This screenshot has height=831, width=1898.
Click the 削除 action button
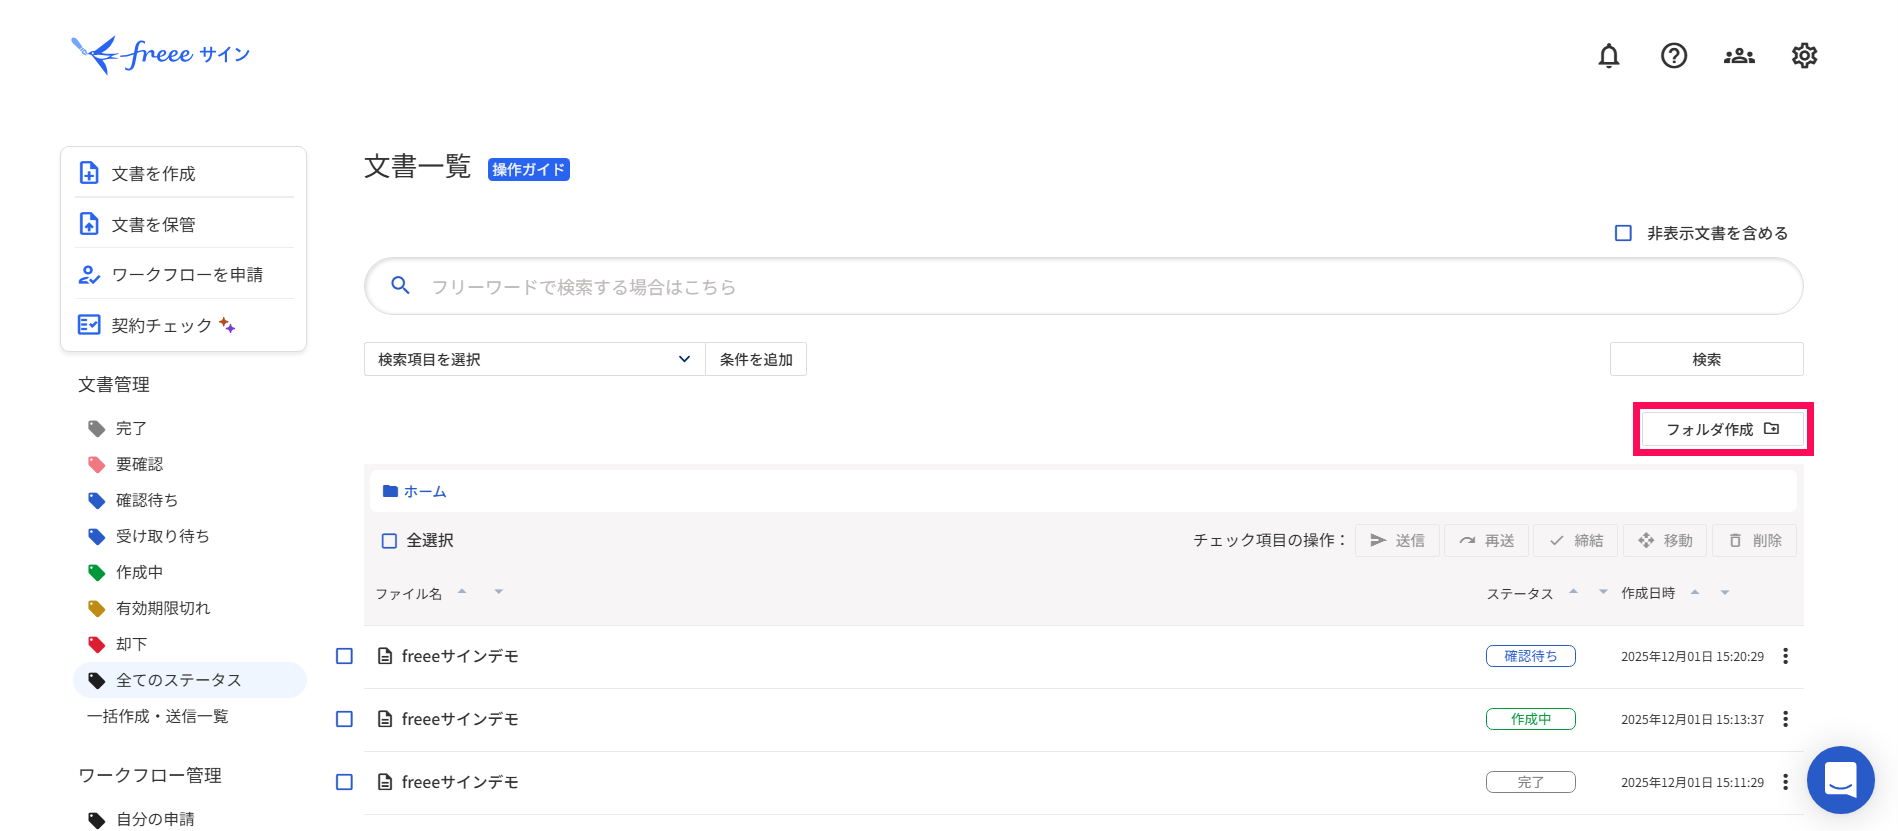[1754, 540]
